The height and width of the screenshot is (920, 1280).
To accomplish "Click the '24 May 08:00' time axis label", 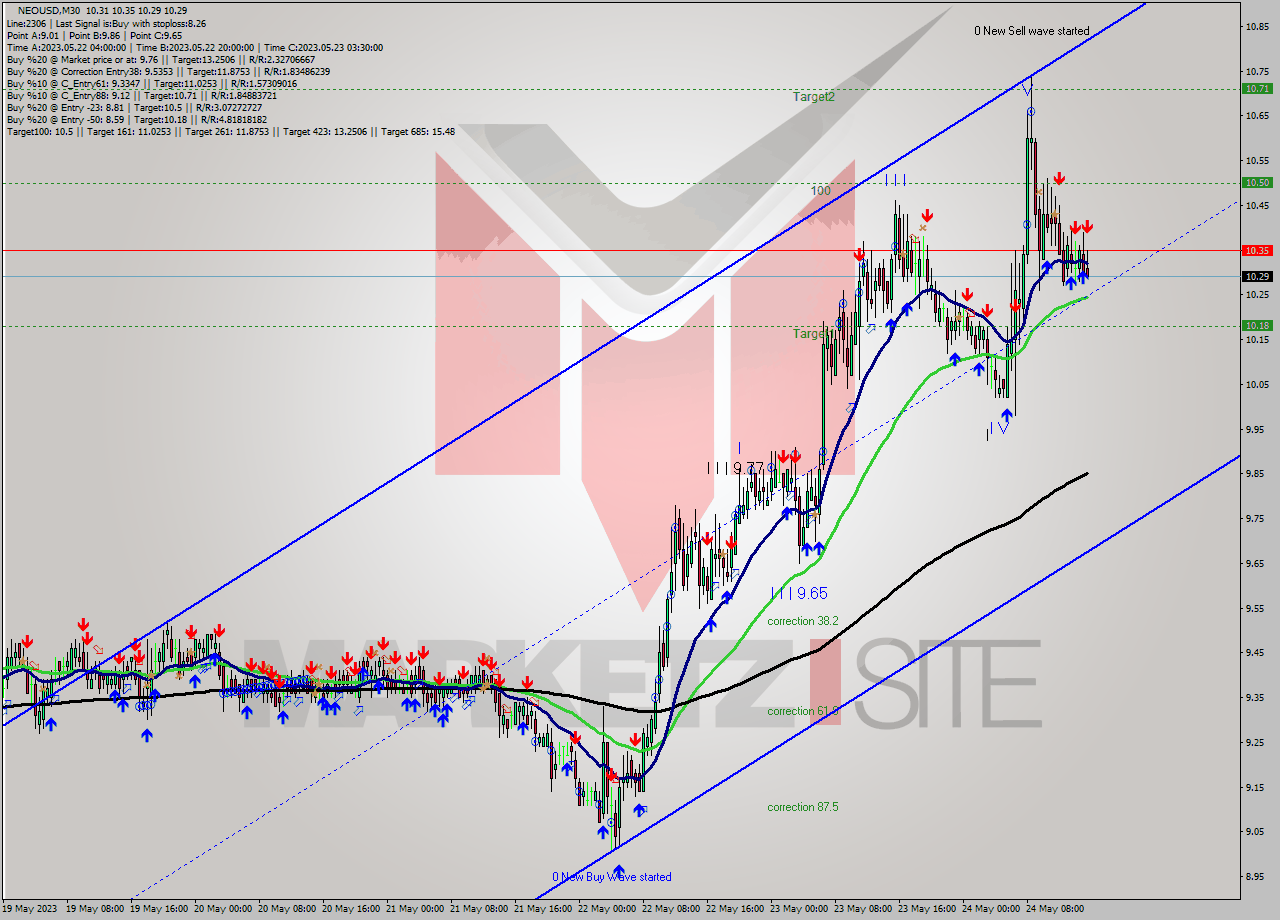I will click(x=1055, y=909).
